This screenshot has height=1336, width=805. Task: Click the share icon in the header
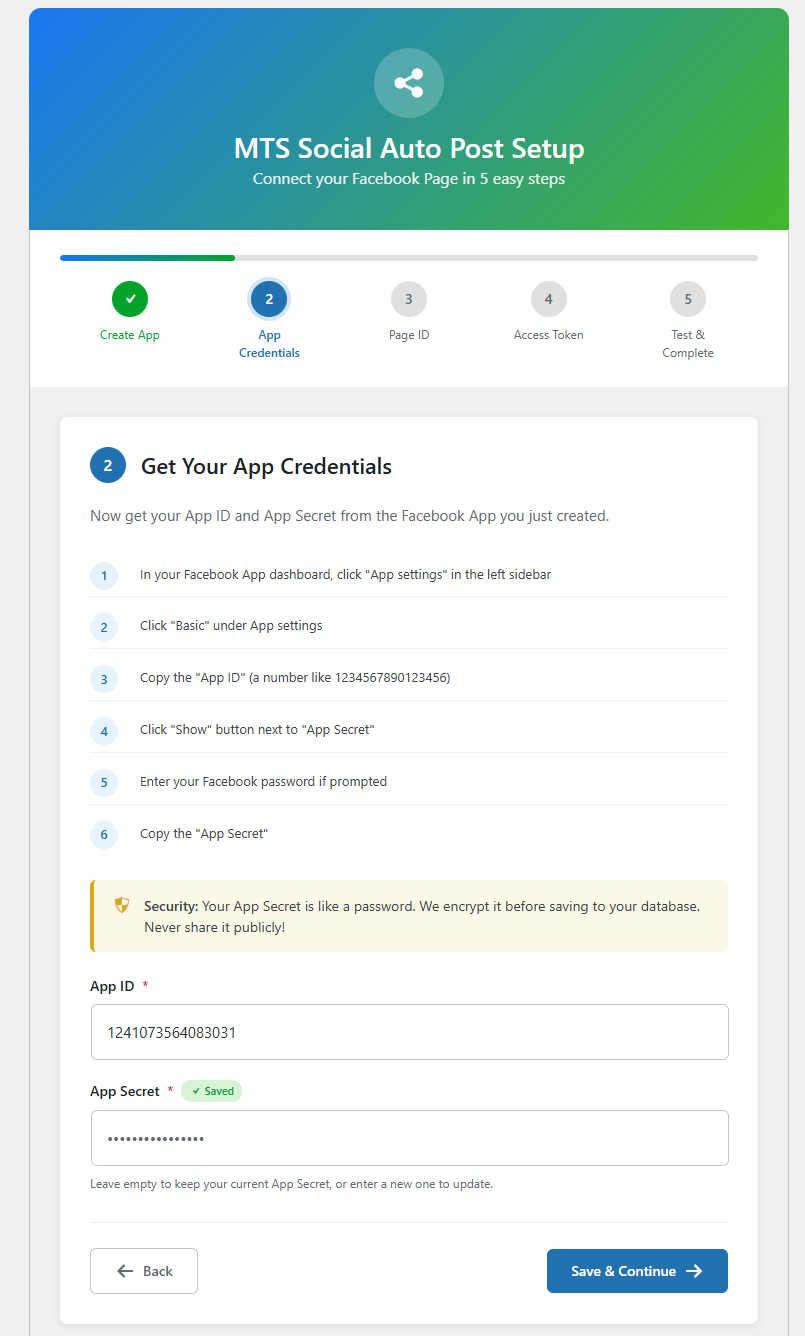(408, 83)
